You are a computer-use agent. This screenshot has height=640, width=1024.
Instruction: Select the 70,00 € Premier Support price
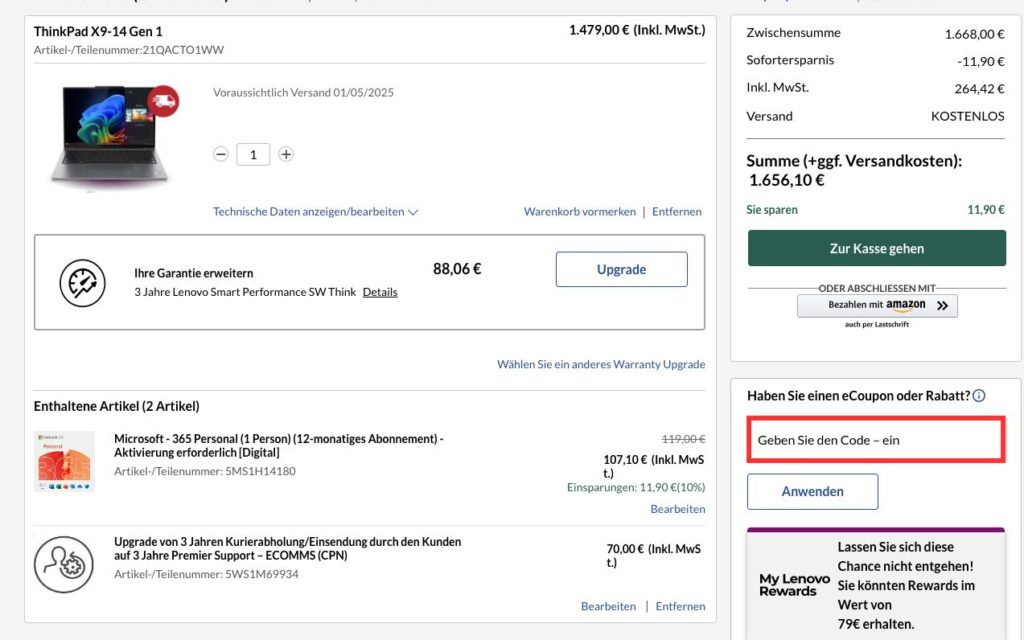pyautogui.click(x=625, y=549)
